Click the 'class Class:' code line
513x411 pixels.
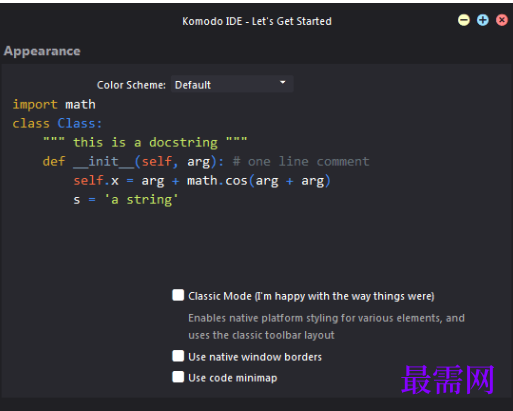coord(57,124)
